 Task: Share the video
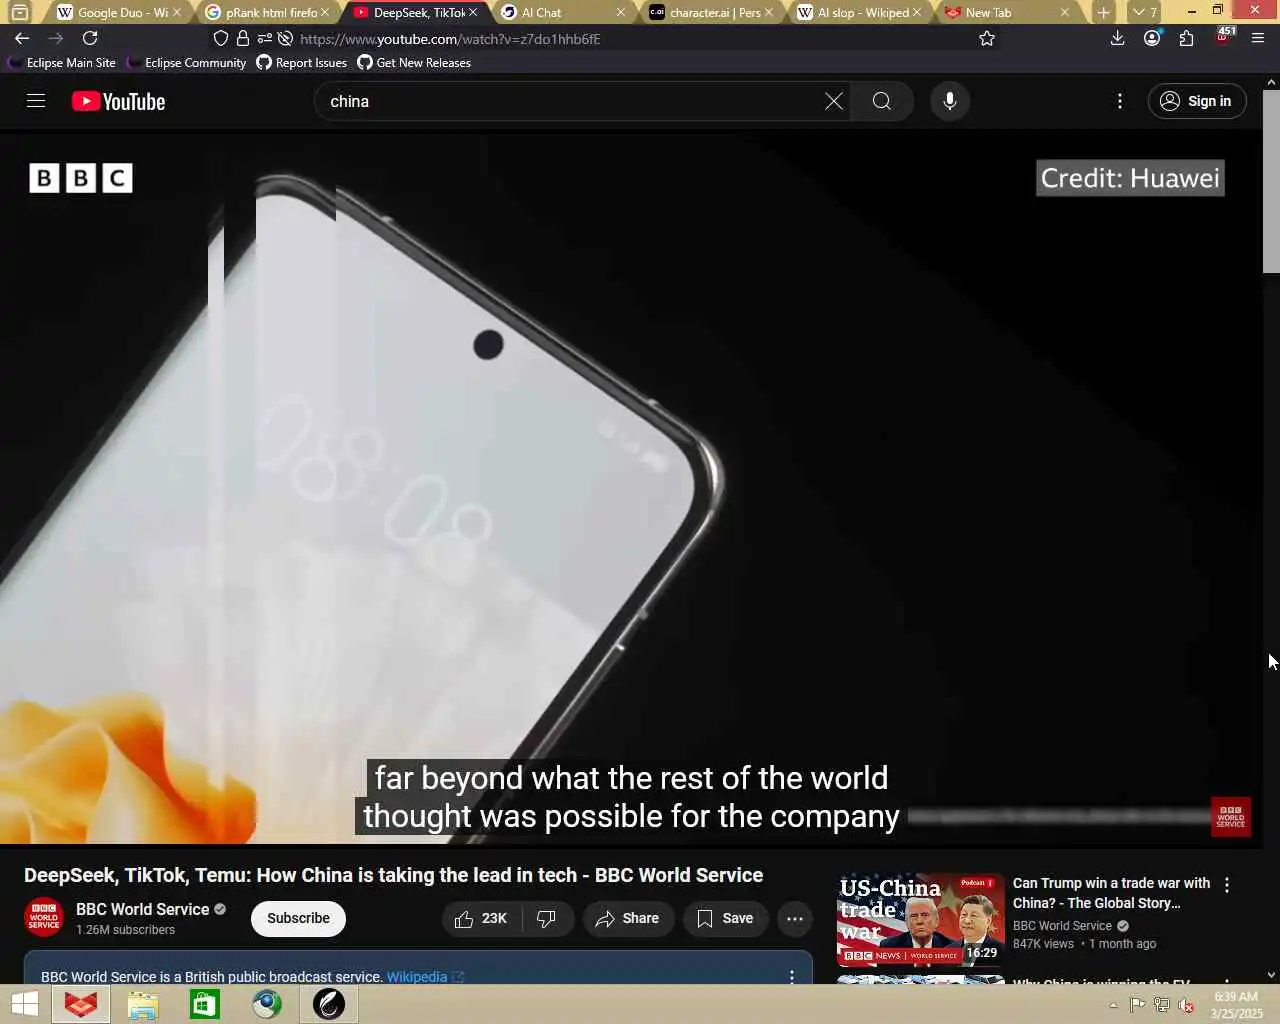point(627,918)
